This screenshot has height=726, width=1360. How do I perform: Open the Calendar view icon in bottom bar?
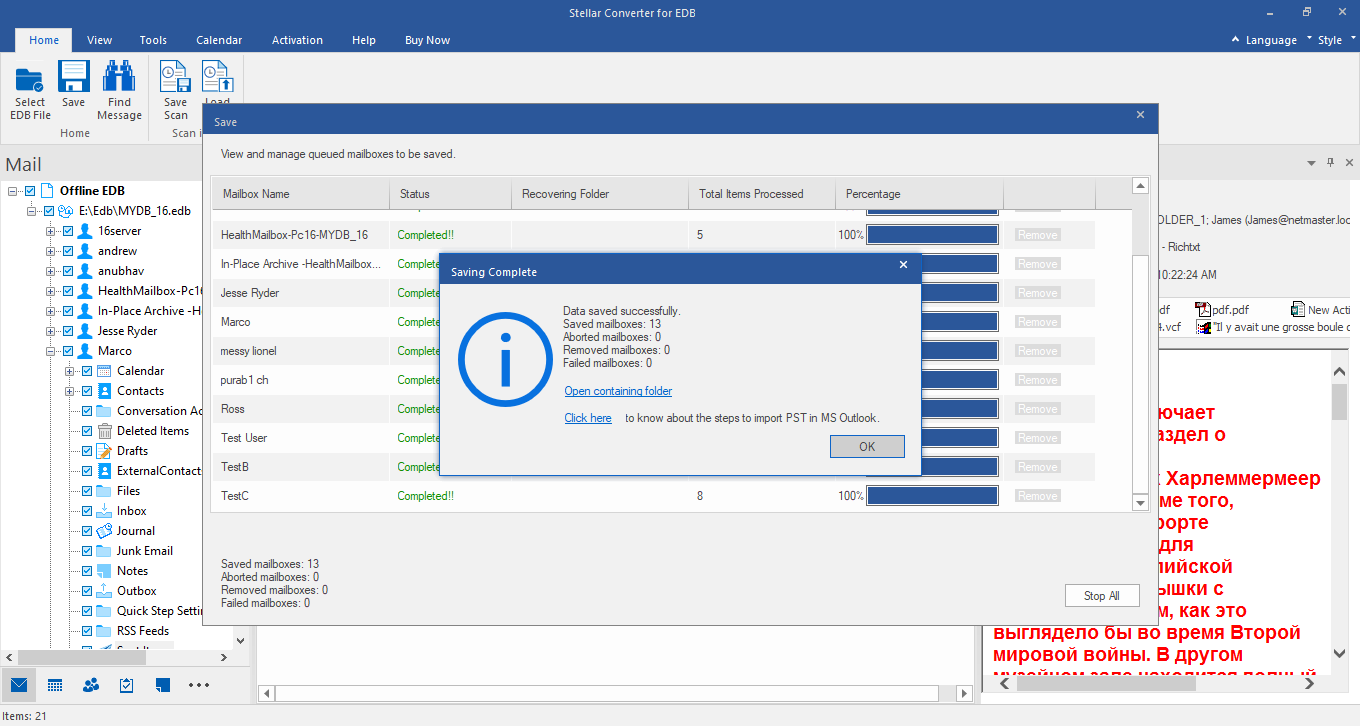click(55, 685)
